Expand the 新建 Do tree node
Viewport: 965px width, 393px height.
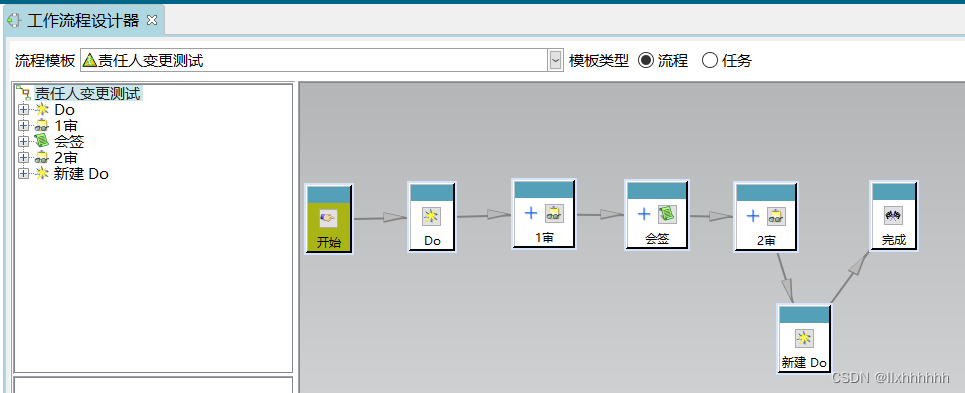24,174
